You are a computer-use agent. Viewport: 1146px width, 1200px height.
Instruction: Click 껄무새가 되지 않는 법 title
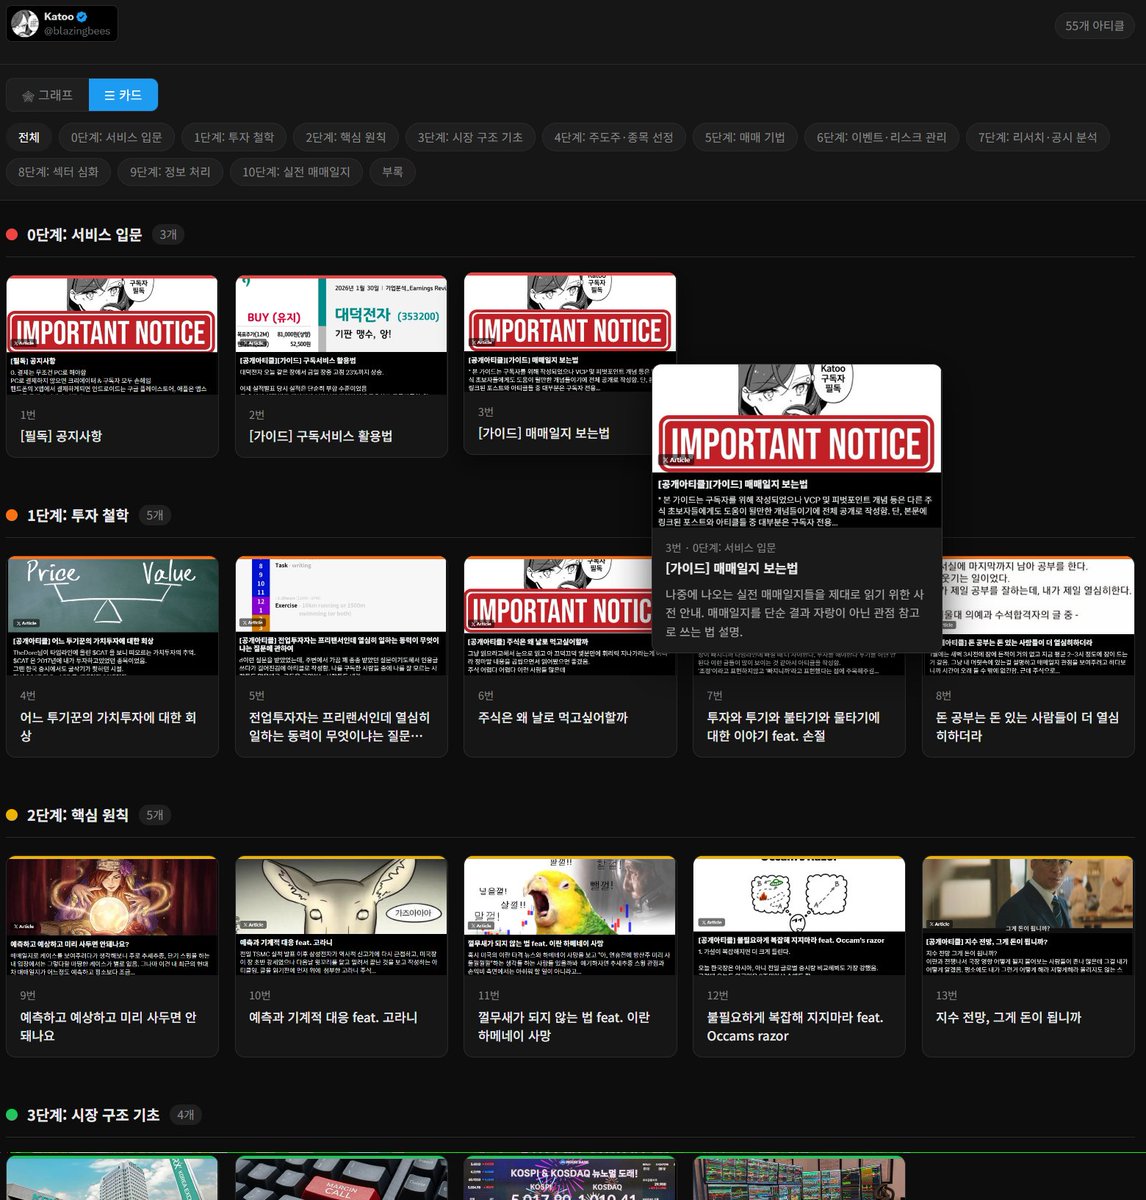click(564, 1026)
